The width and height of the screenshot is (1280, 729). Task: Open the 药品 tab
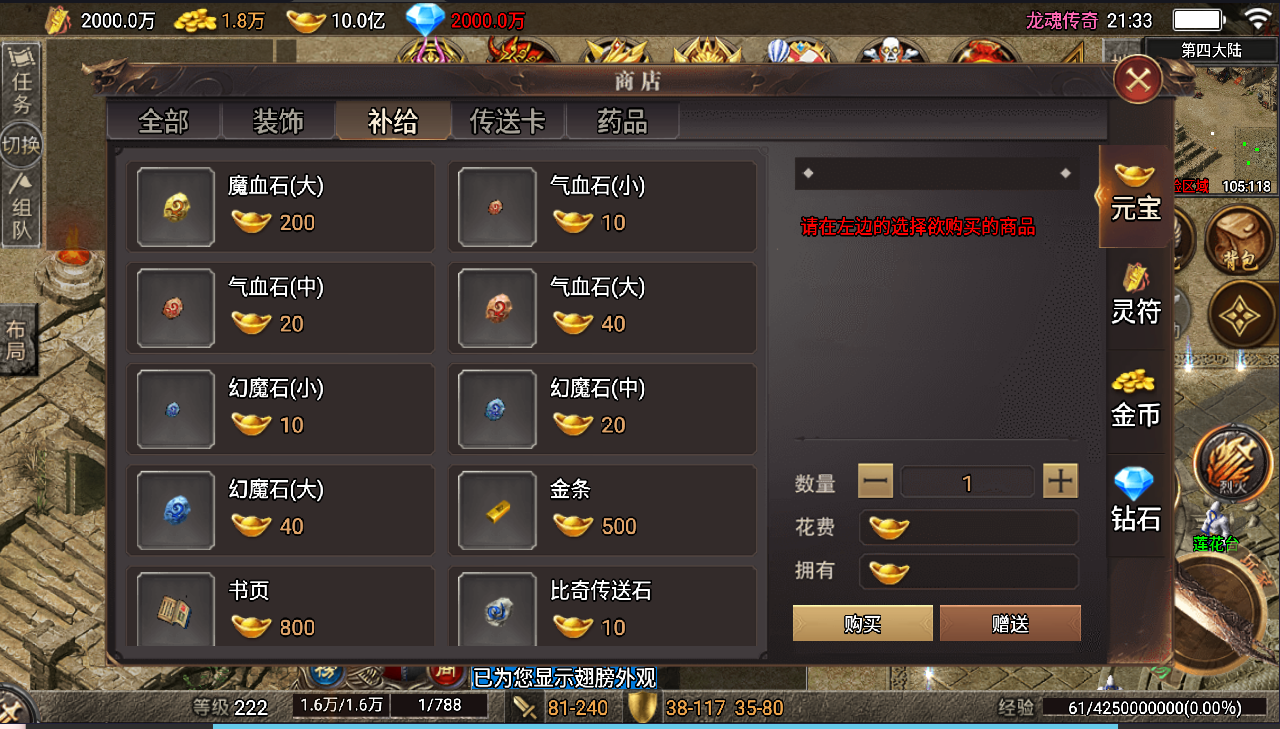[x=623, y=122]
